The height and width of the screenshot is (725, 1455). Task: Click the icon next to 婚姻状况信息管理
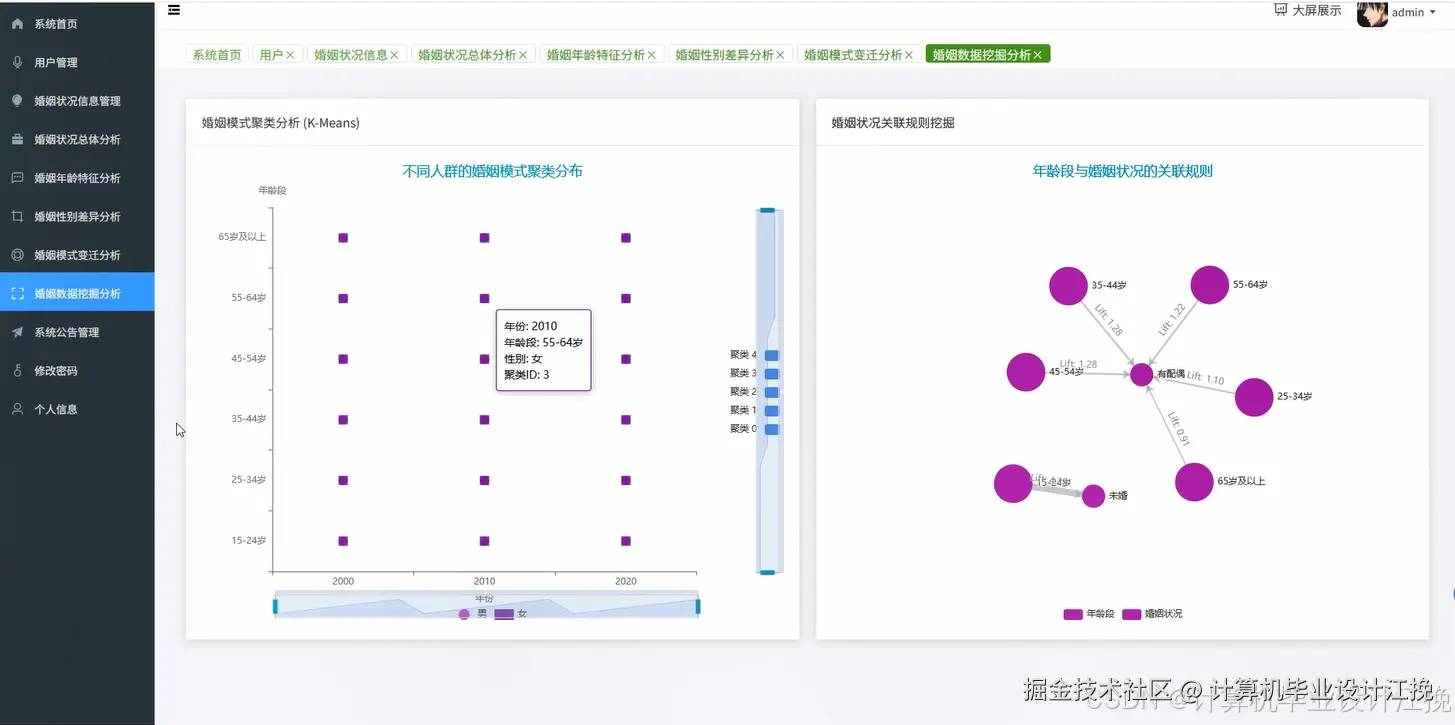(17, 100)
